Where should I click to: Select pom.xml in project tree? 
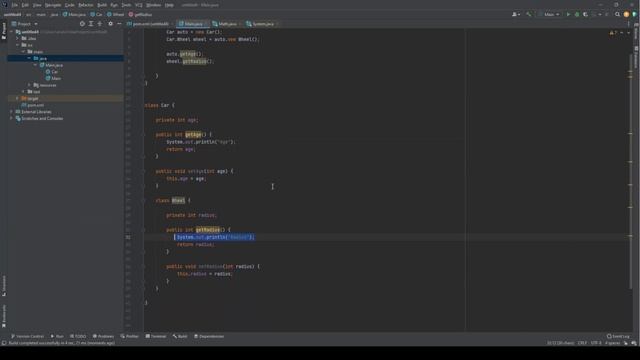(33, 105)
